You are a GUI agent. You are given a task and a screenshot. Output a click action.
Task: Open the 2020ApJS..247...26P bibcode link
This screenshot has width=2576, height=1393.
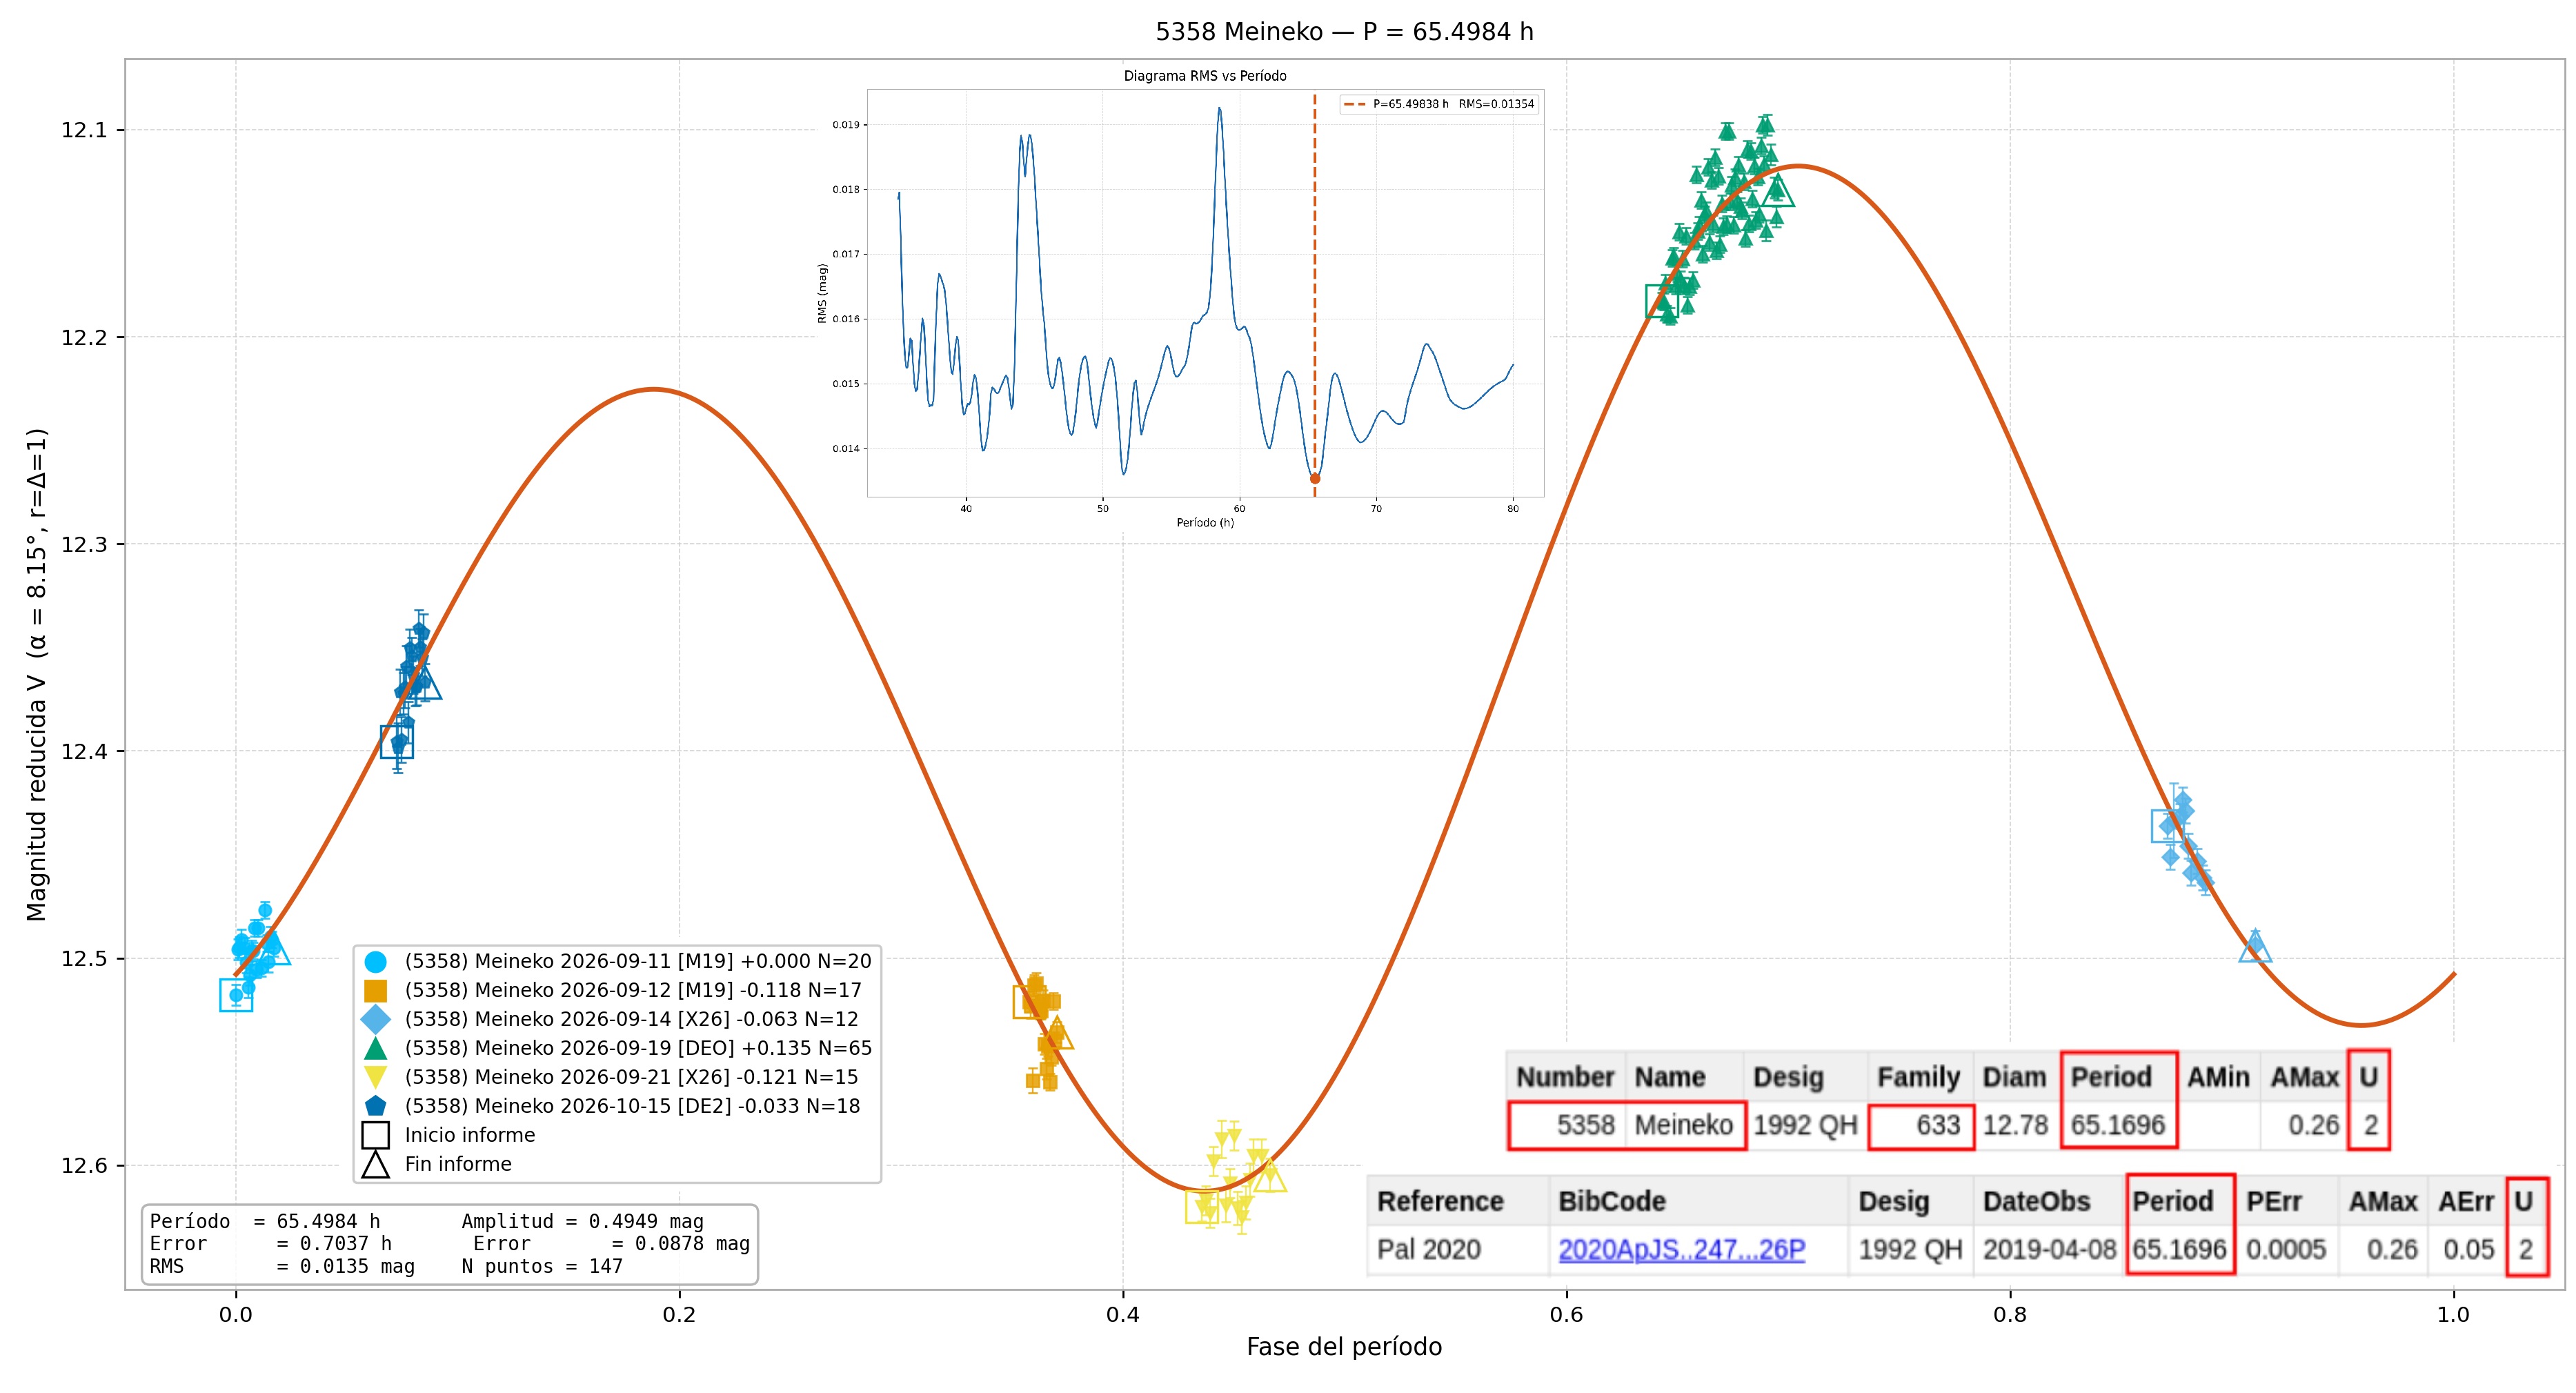click(x=1681, y=1250)
